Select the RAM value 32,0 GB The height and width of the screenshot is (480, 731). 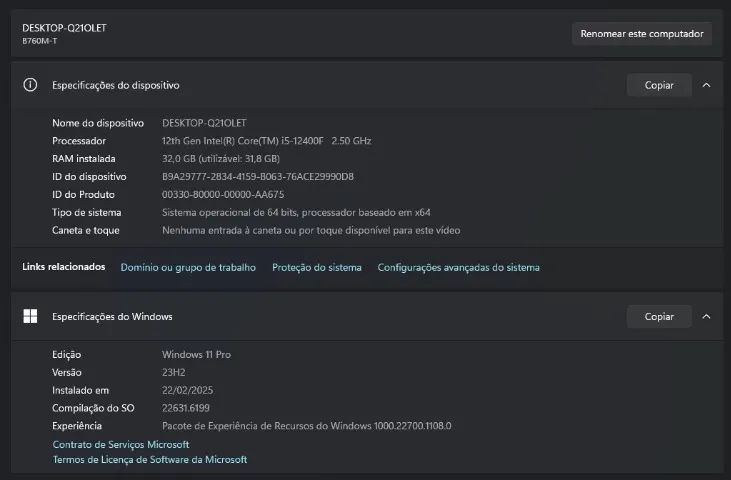[221, 159]
